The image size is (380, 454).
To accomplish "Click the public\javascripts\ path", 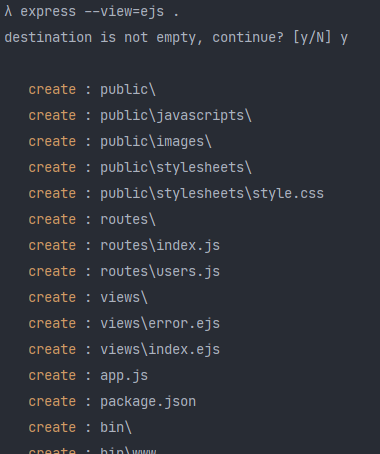I will tap(176, 116).
